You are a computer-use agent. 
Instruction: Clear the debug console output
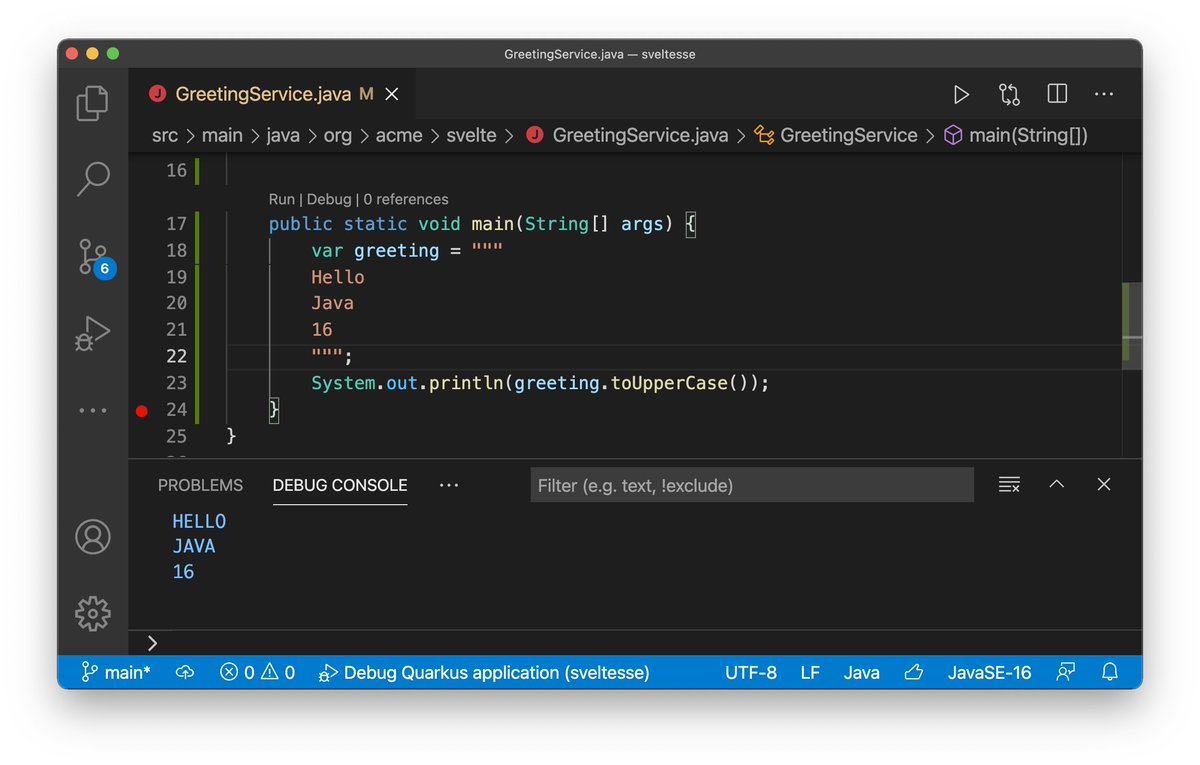pos(1009,485)
